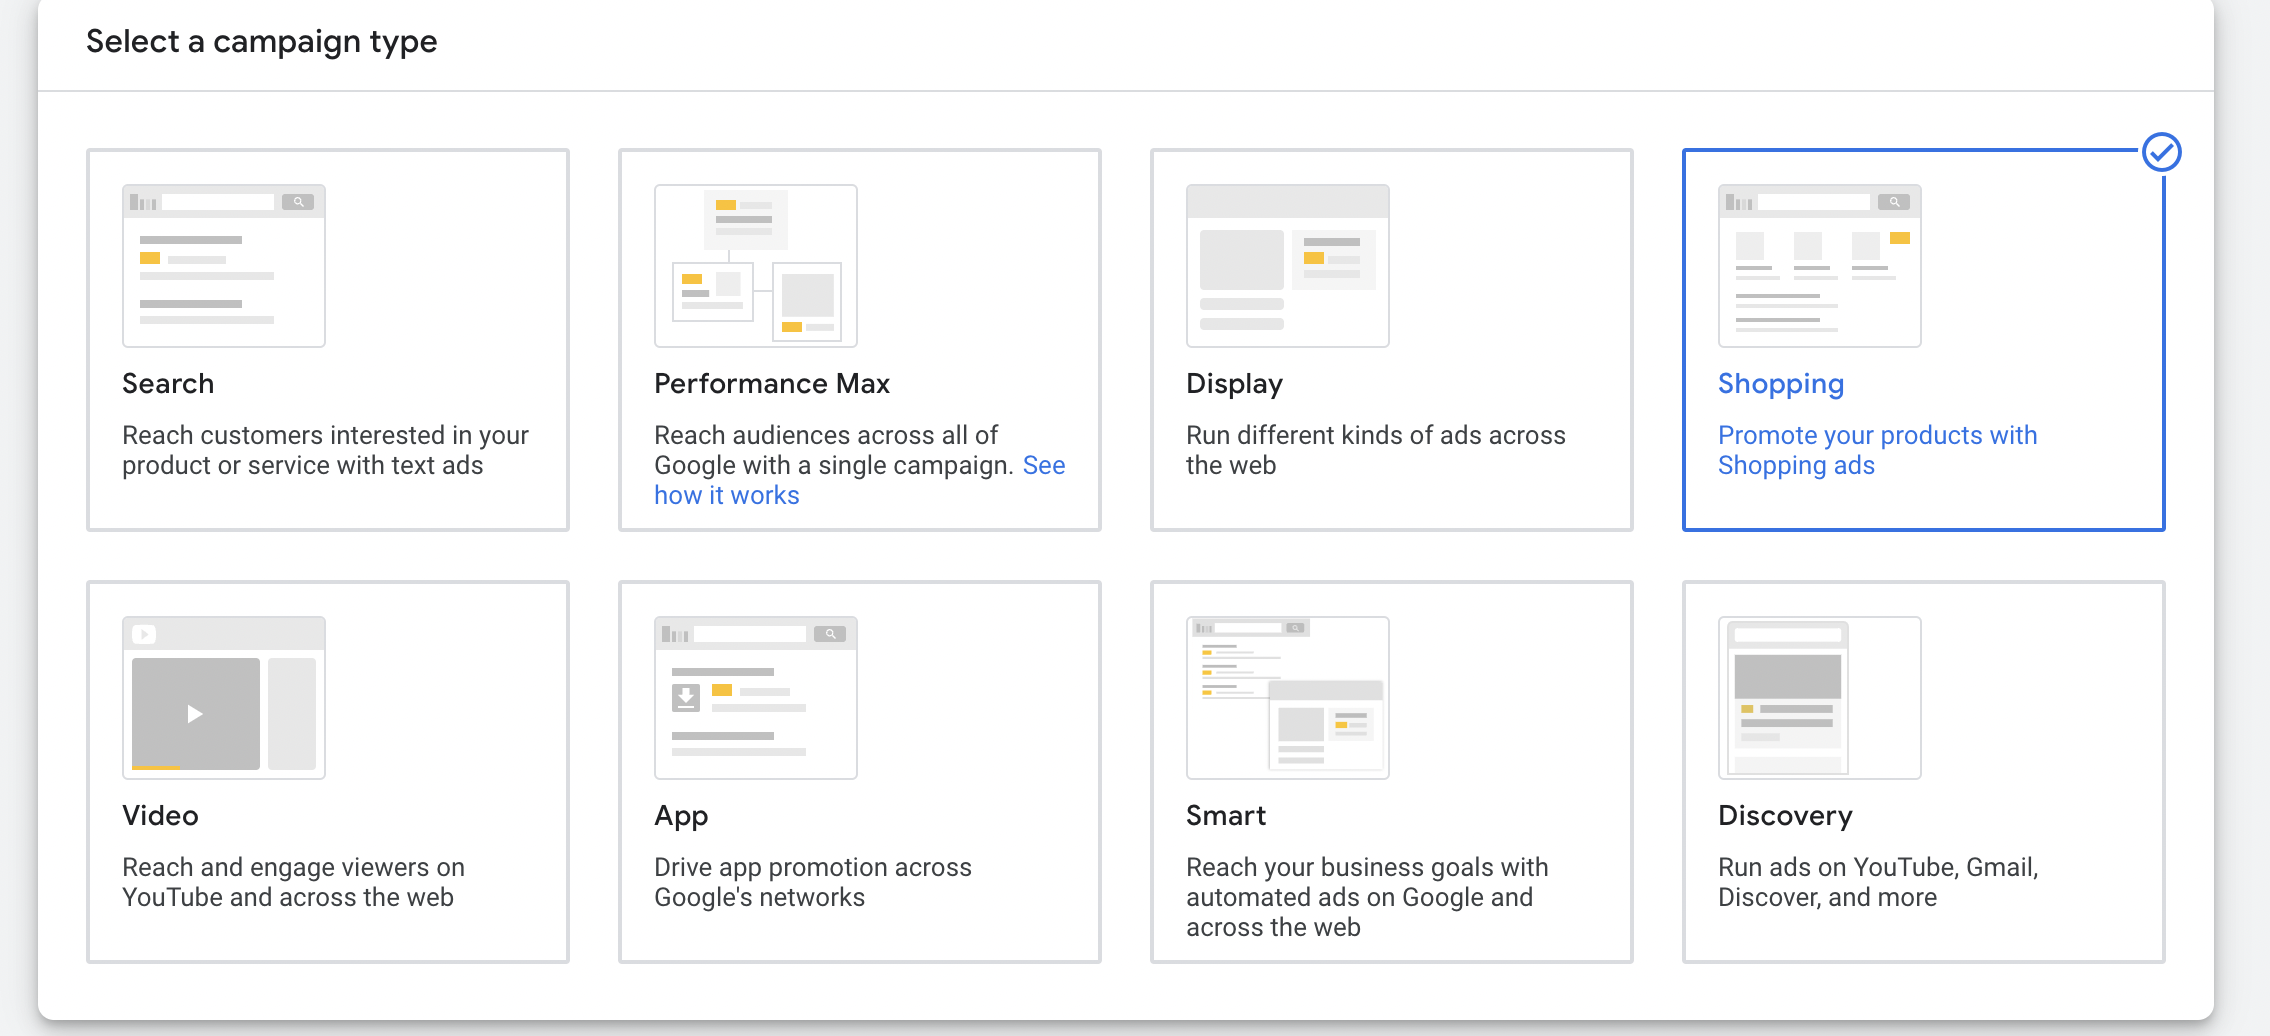Select the Shopping campaign title
2270x1036 pixels.
pos(1781,385)
